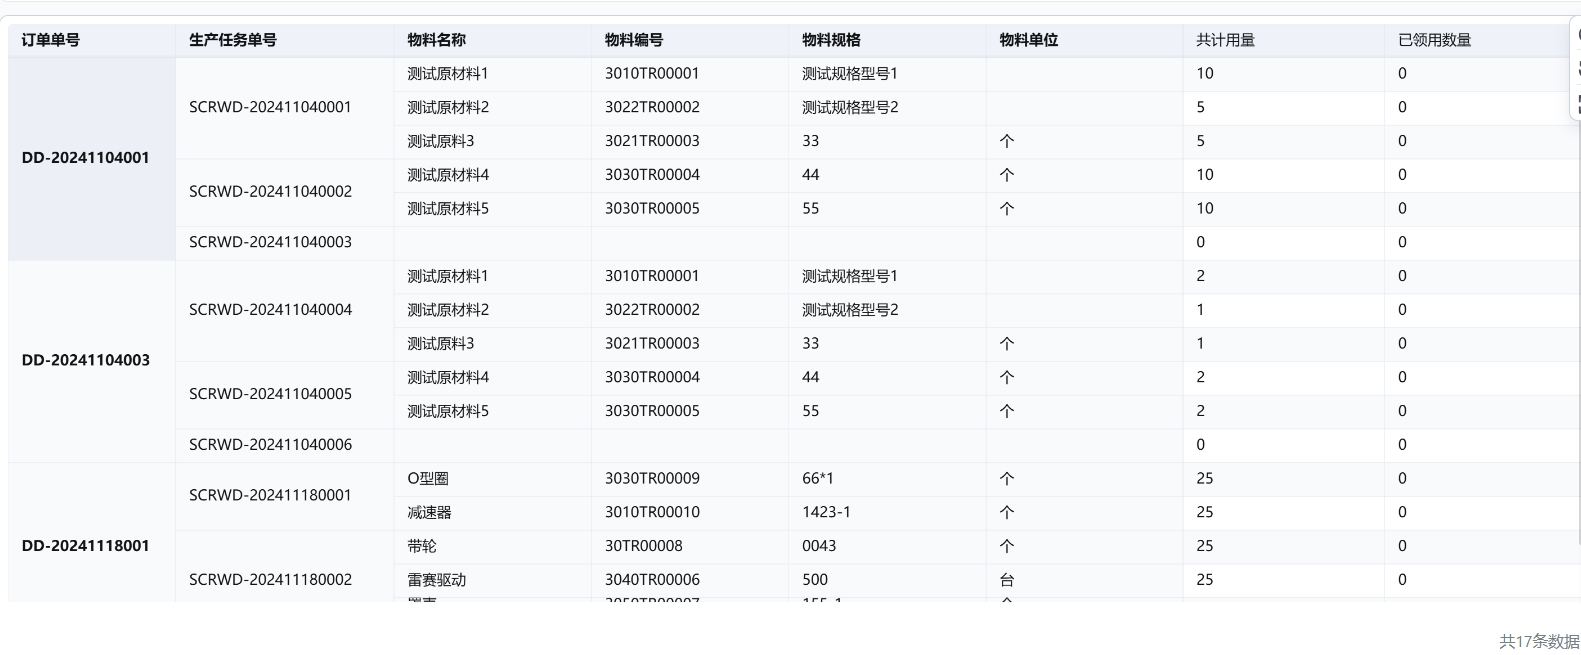Click the 物料编号 column header

634,40
